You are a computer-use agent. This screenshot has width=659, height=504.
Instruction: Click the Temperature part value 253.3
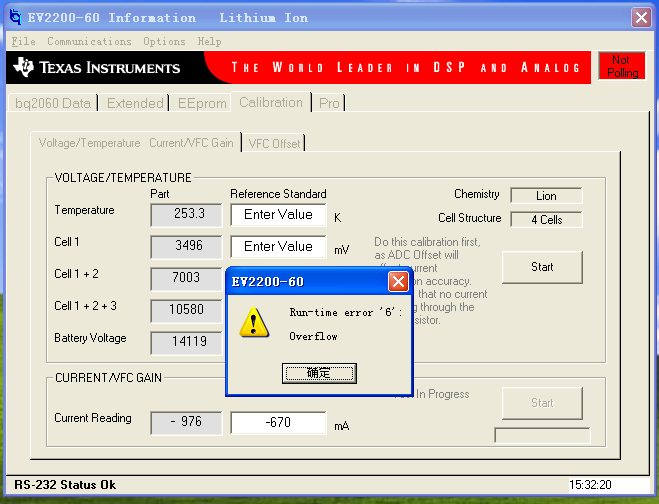point(186,215)
